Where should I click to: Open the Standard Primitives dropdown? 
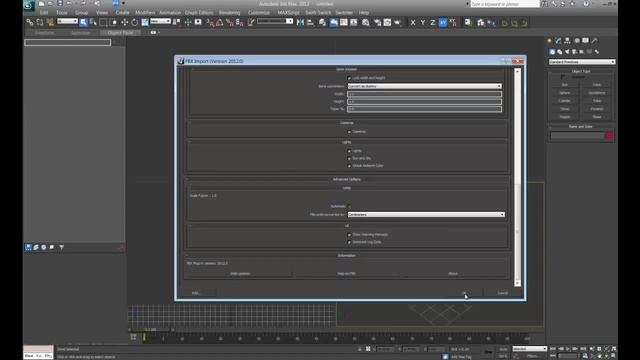(x=582, y=62)
